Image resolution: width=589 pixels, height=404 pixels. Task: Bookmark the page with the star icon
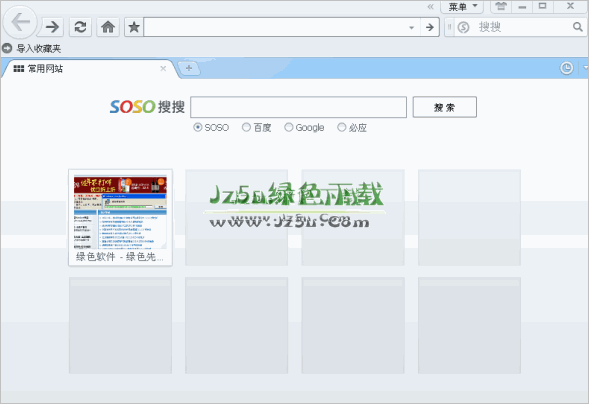tap(134, 27)
